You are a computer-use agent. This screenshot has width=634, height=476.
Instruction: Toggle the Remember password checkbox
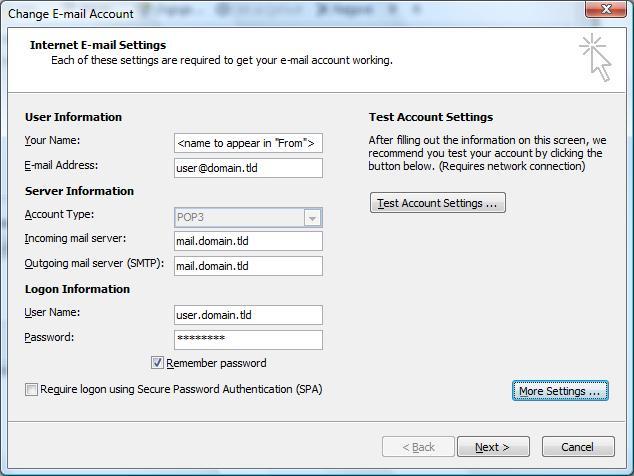pos(157,363)
